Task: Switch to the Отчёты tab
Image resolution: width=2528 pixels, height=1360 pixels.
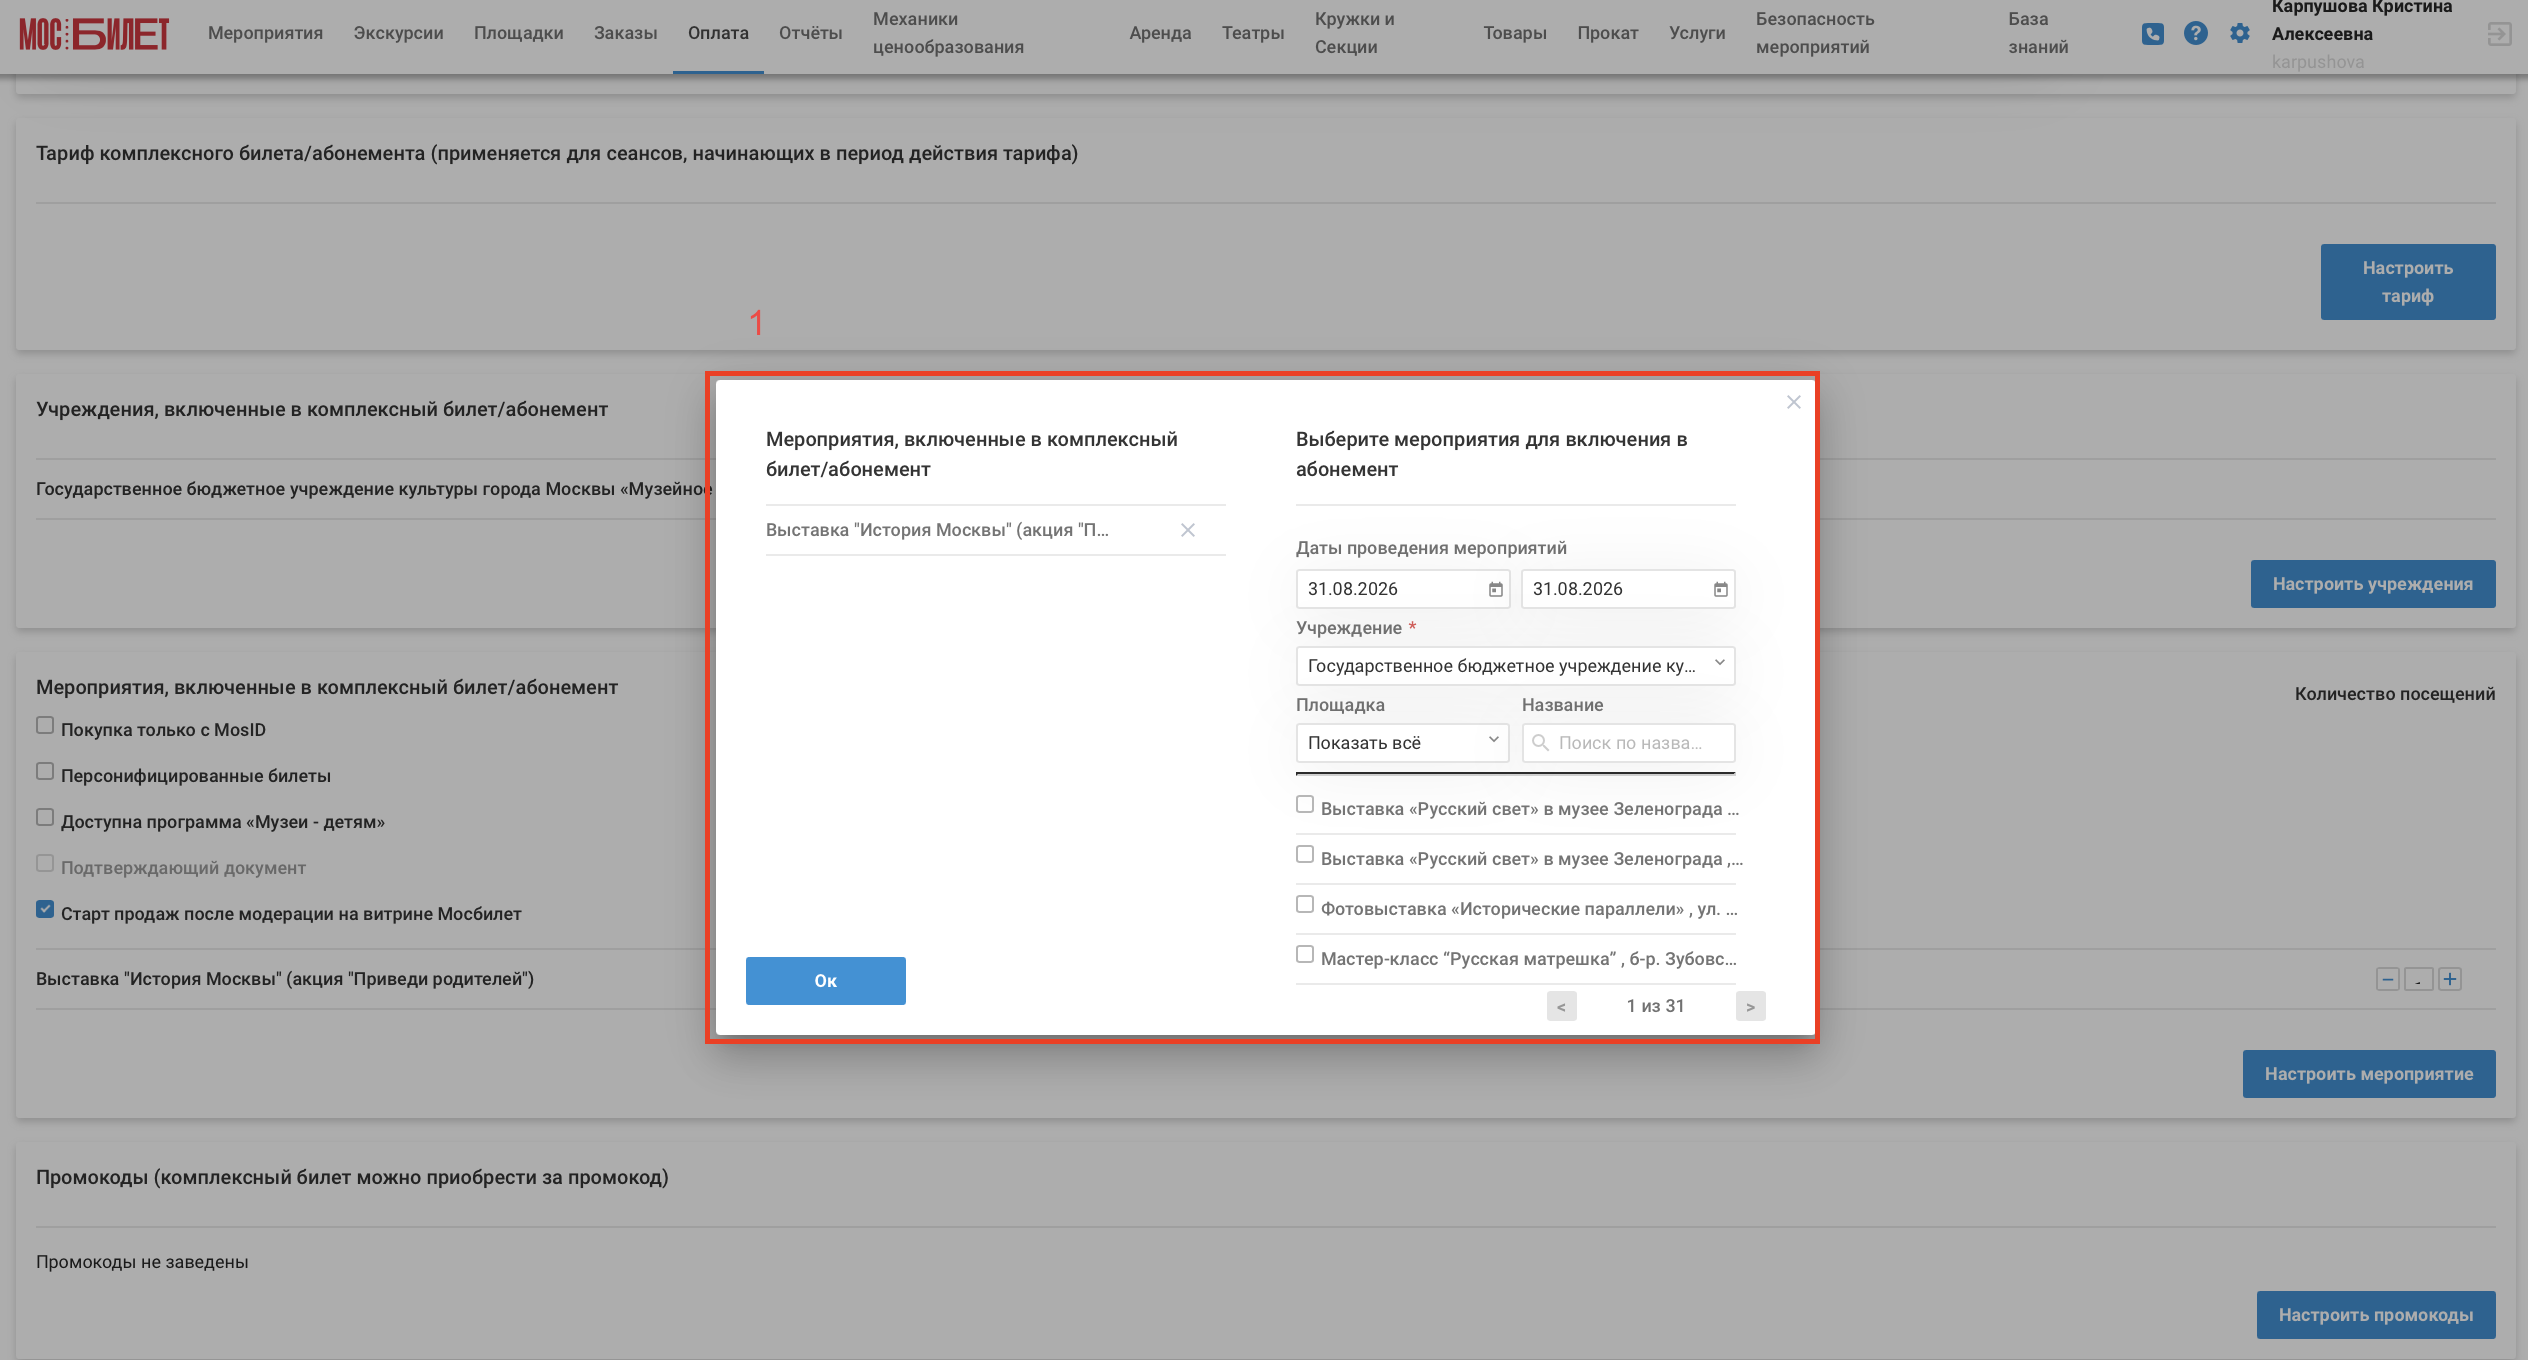Action: 810,33
